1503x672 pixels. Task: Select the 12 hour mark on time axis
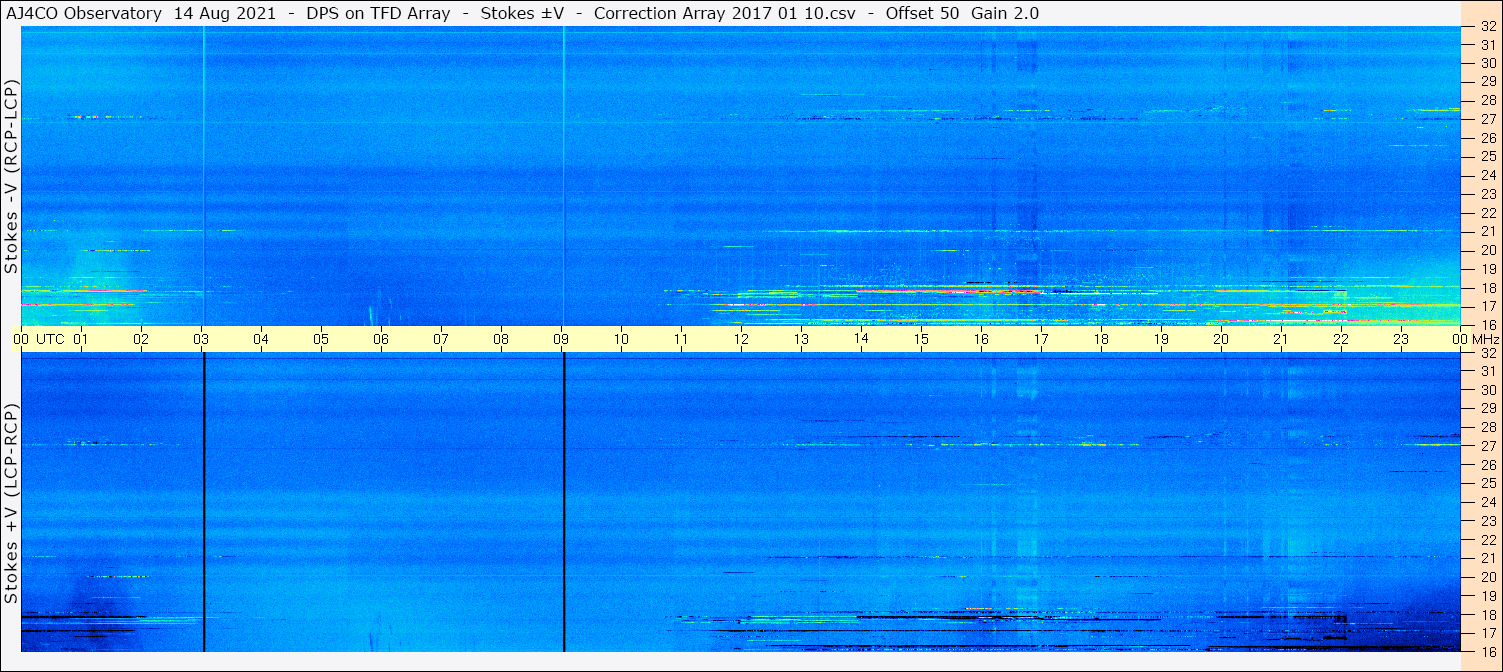tap(741, 339)
